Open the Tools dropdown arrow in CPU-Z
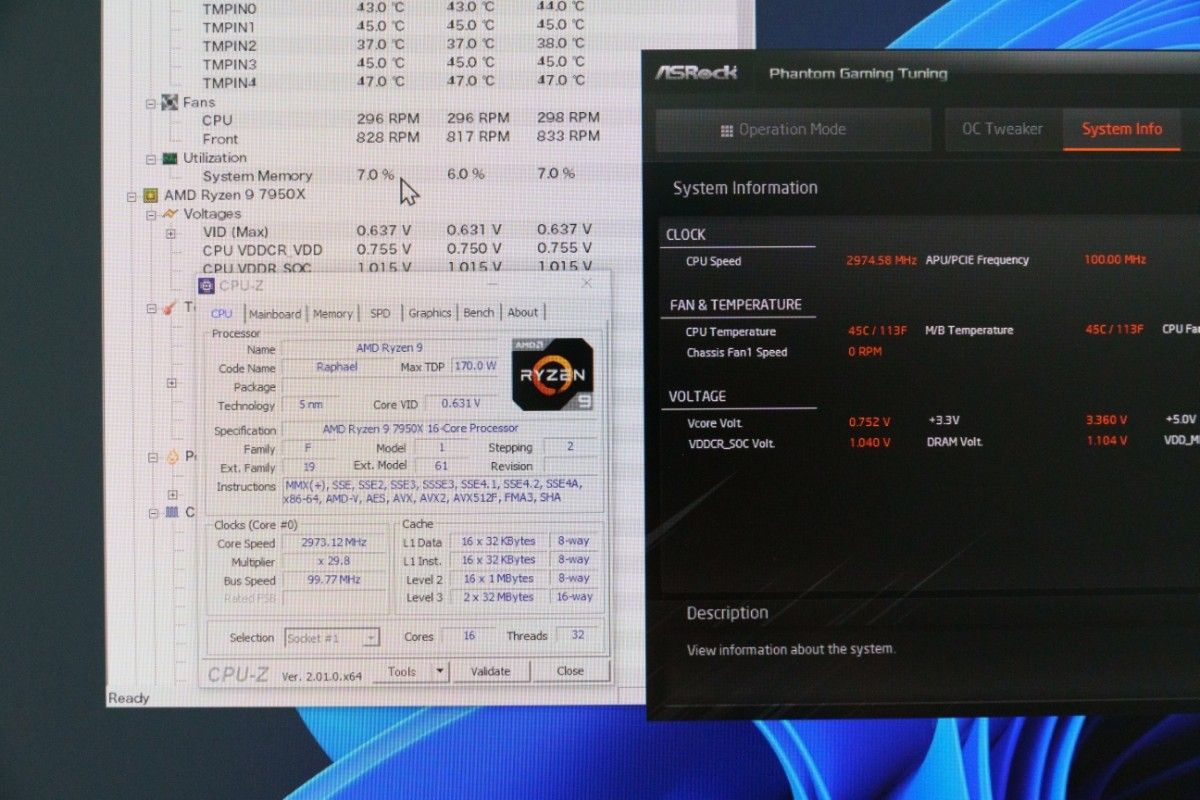Image resolution: width=1200 pixels, height=800 pixels. (438, 671)
